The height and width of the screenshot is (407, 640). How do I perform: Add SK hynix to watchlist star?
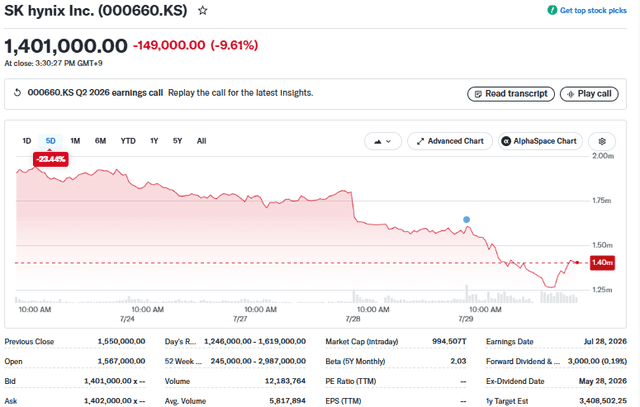(202, 11)
